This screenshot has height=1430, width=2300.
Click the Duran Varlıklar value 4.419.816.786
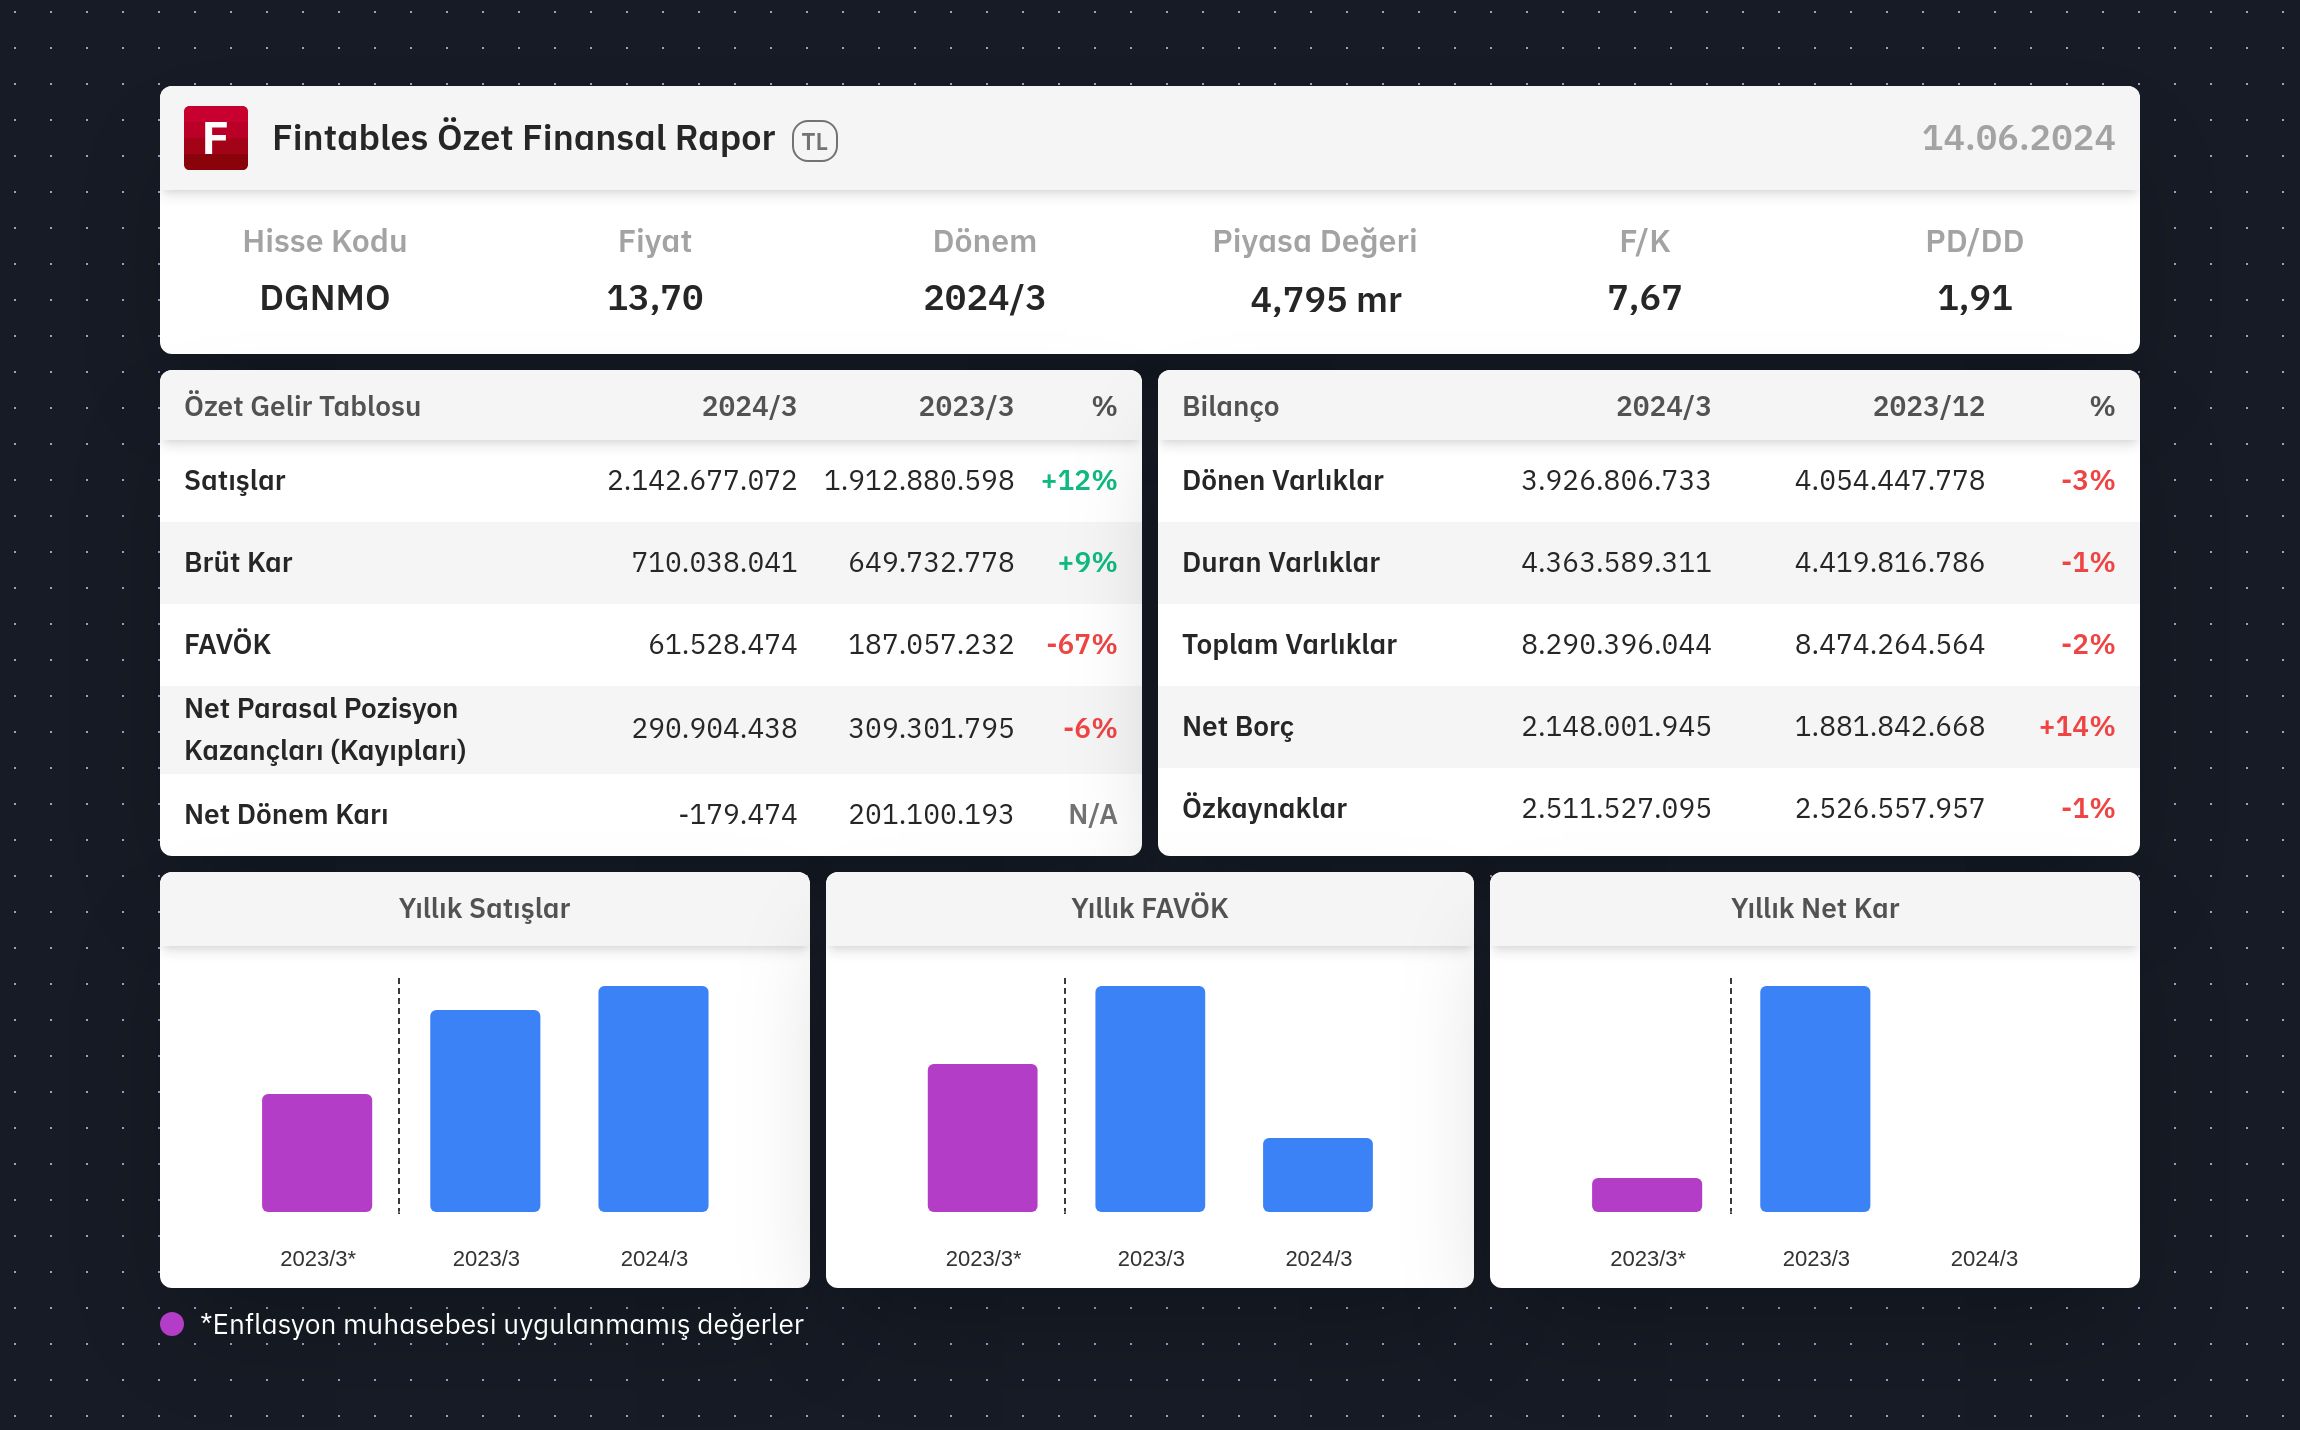[x=1889, y=563]
